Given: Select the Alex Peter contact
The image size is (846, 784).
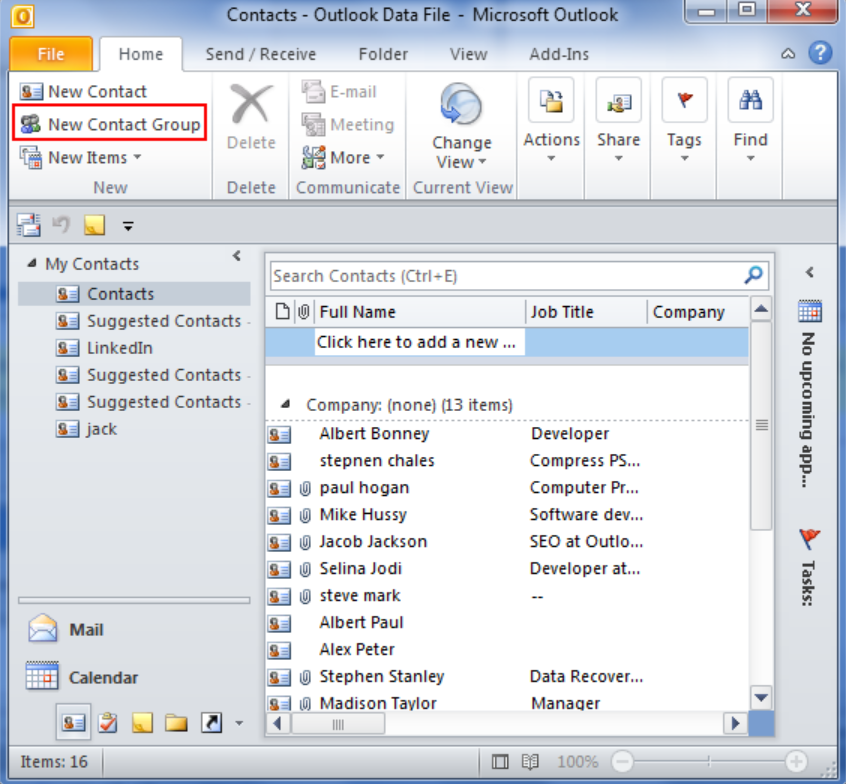Looking at the screenshot, I should (507, 650).
